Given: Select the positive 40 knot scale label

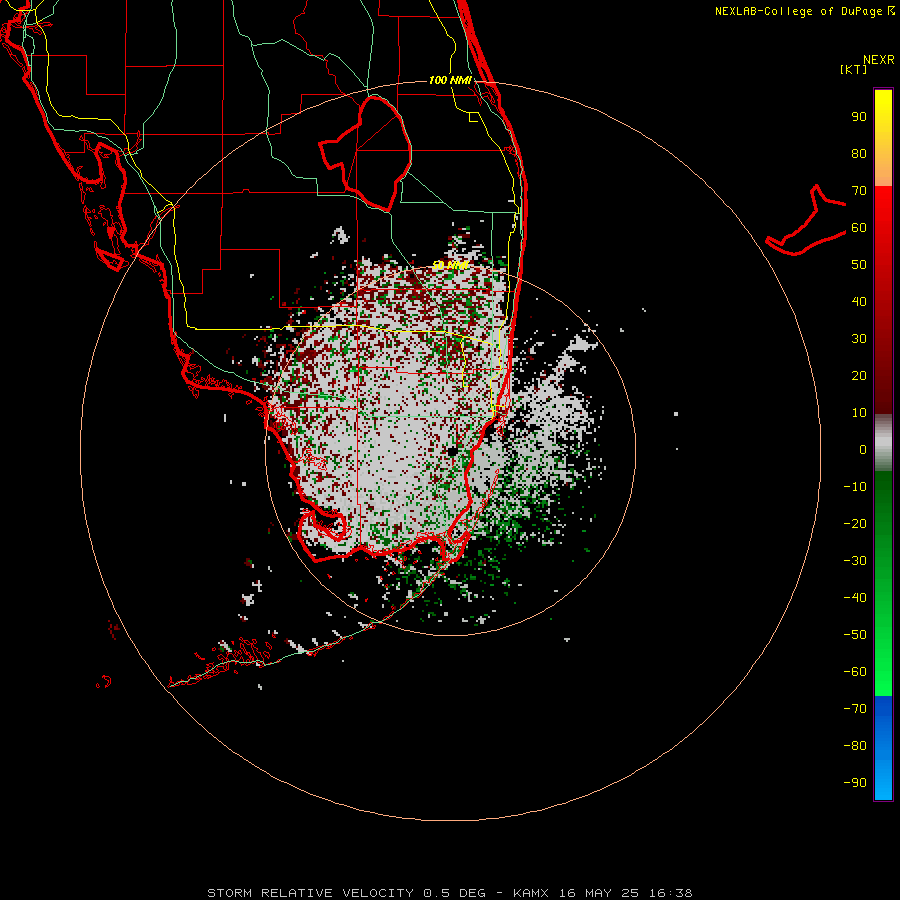Looking at the screenshot, I should 859,301.
